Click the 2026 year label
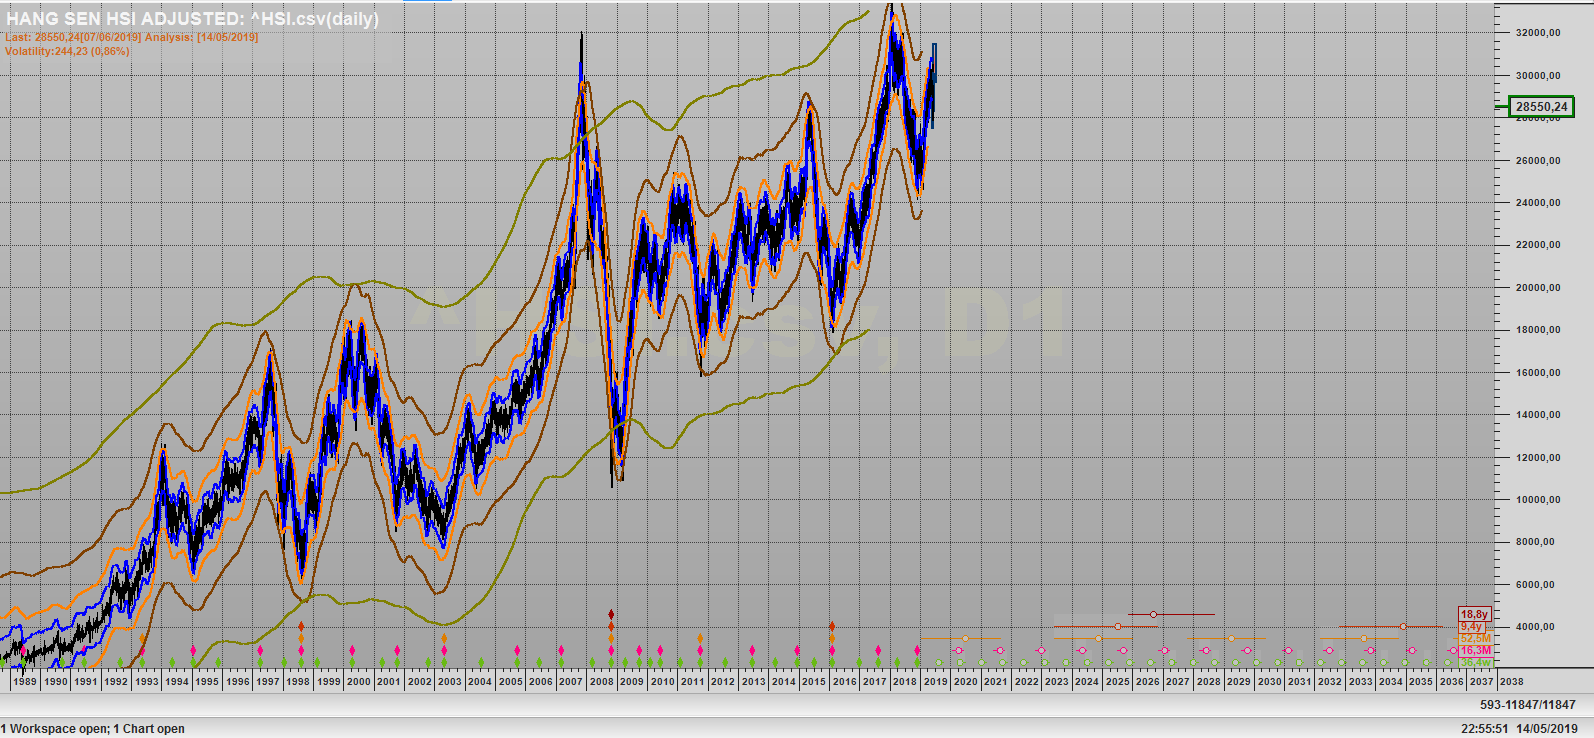The image size is (1594, 738). point(1148,681)
